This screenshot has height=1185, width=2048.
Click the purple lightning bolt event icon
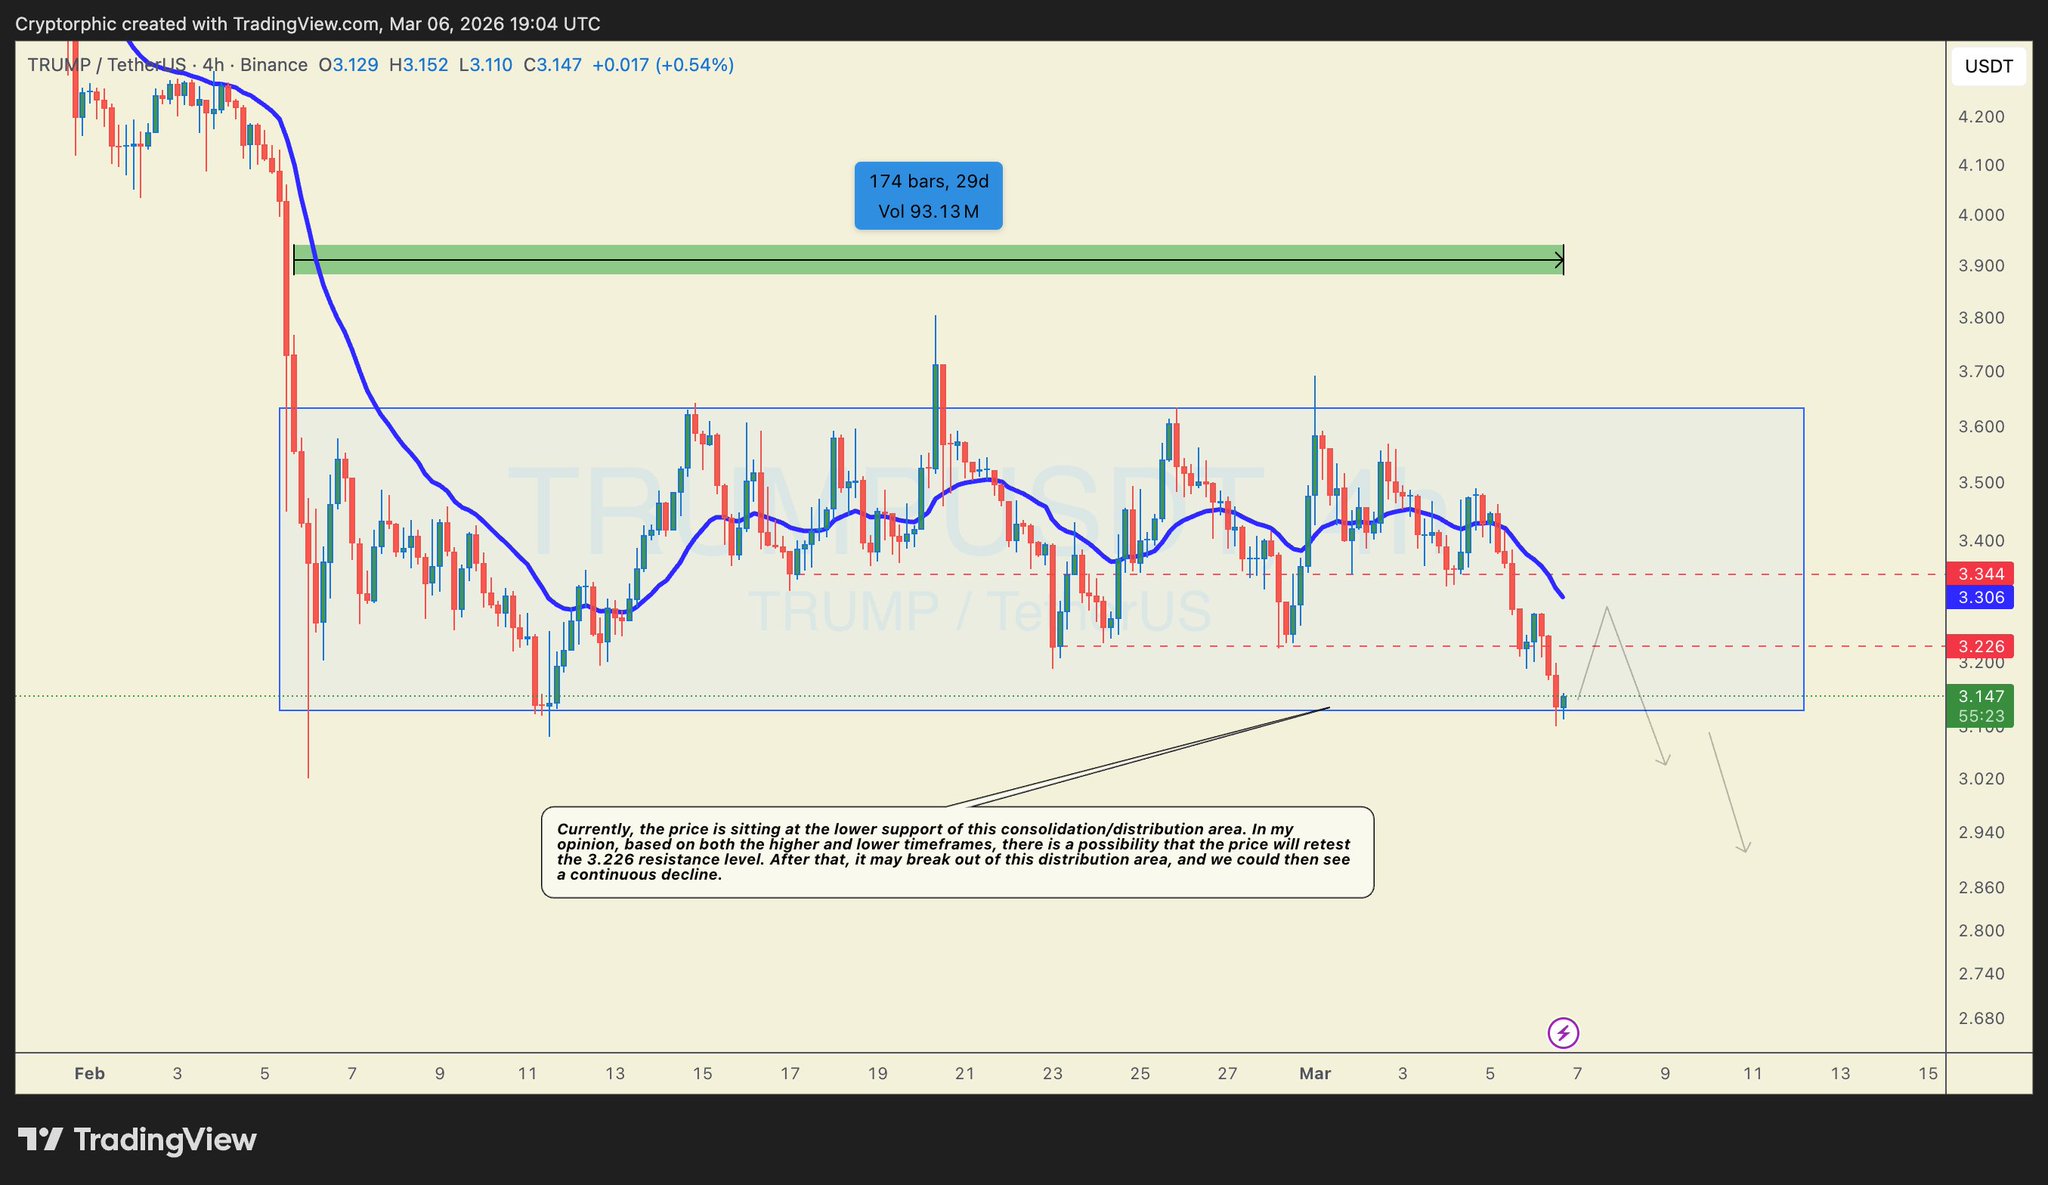pos(1563,1033)
